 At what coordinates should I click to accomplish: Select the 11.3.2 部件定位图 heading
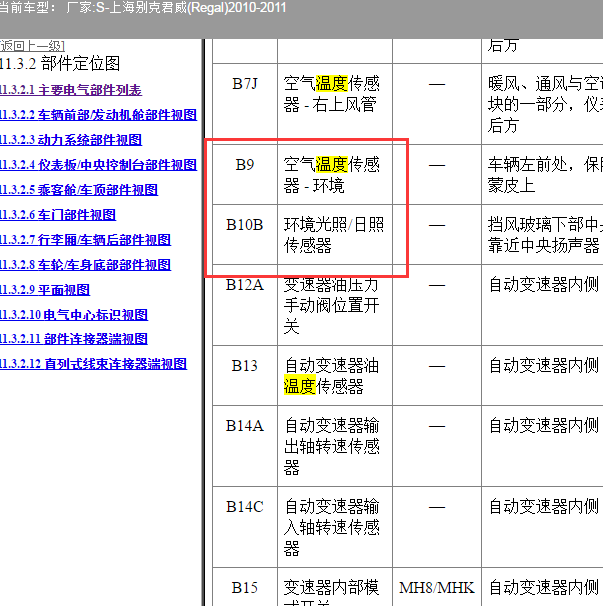60,63
